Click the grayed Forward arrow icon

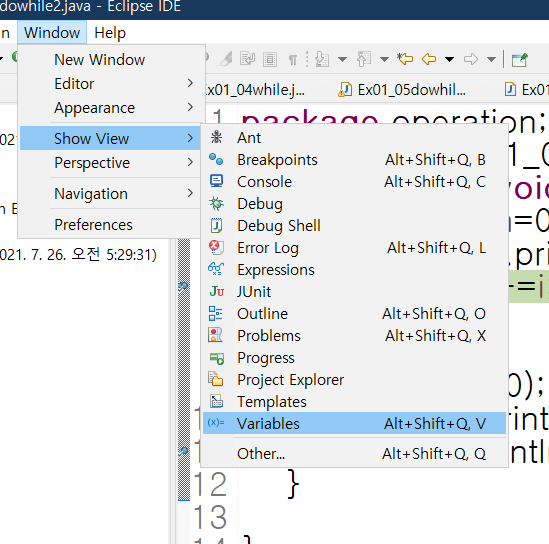point(471,59)
